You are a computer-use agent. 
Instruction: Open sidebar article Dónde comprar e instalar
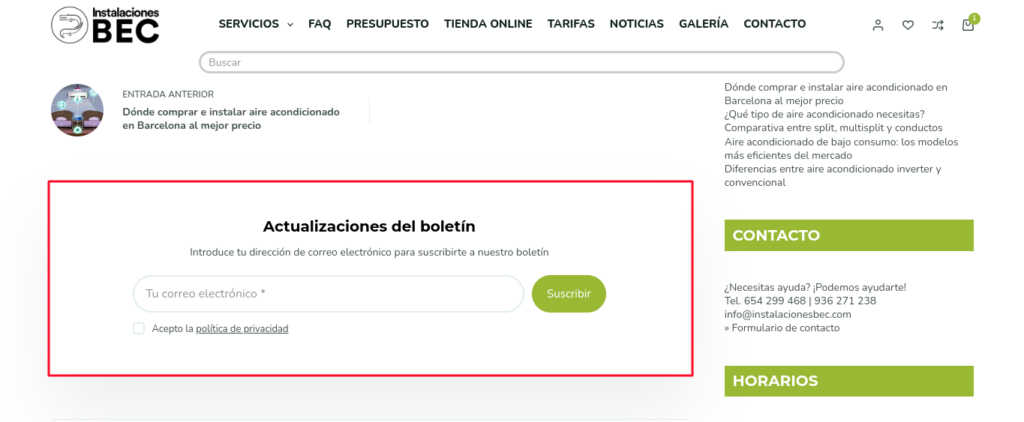(x=836, y=94)
